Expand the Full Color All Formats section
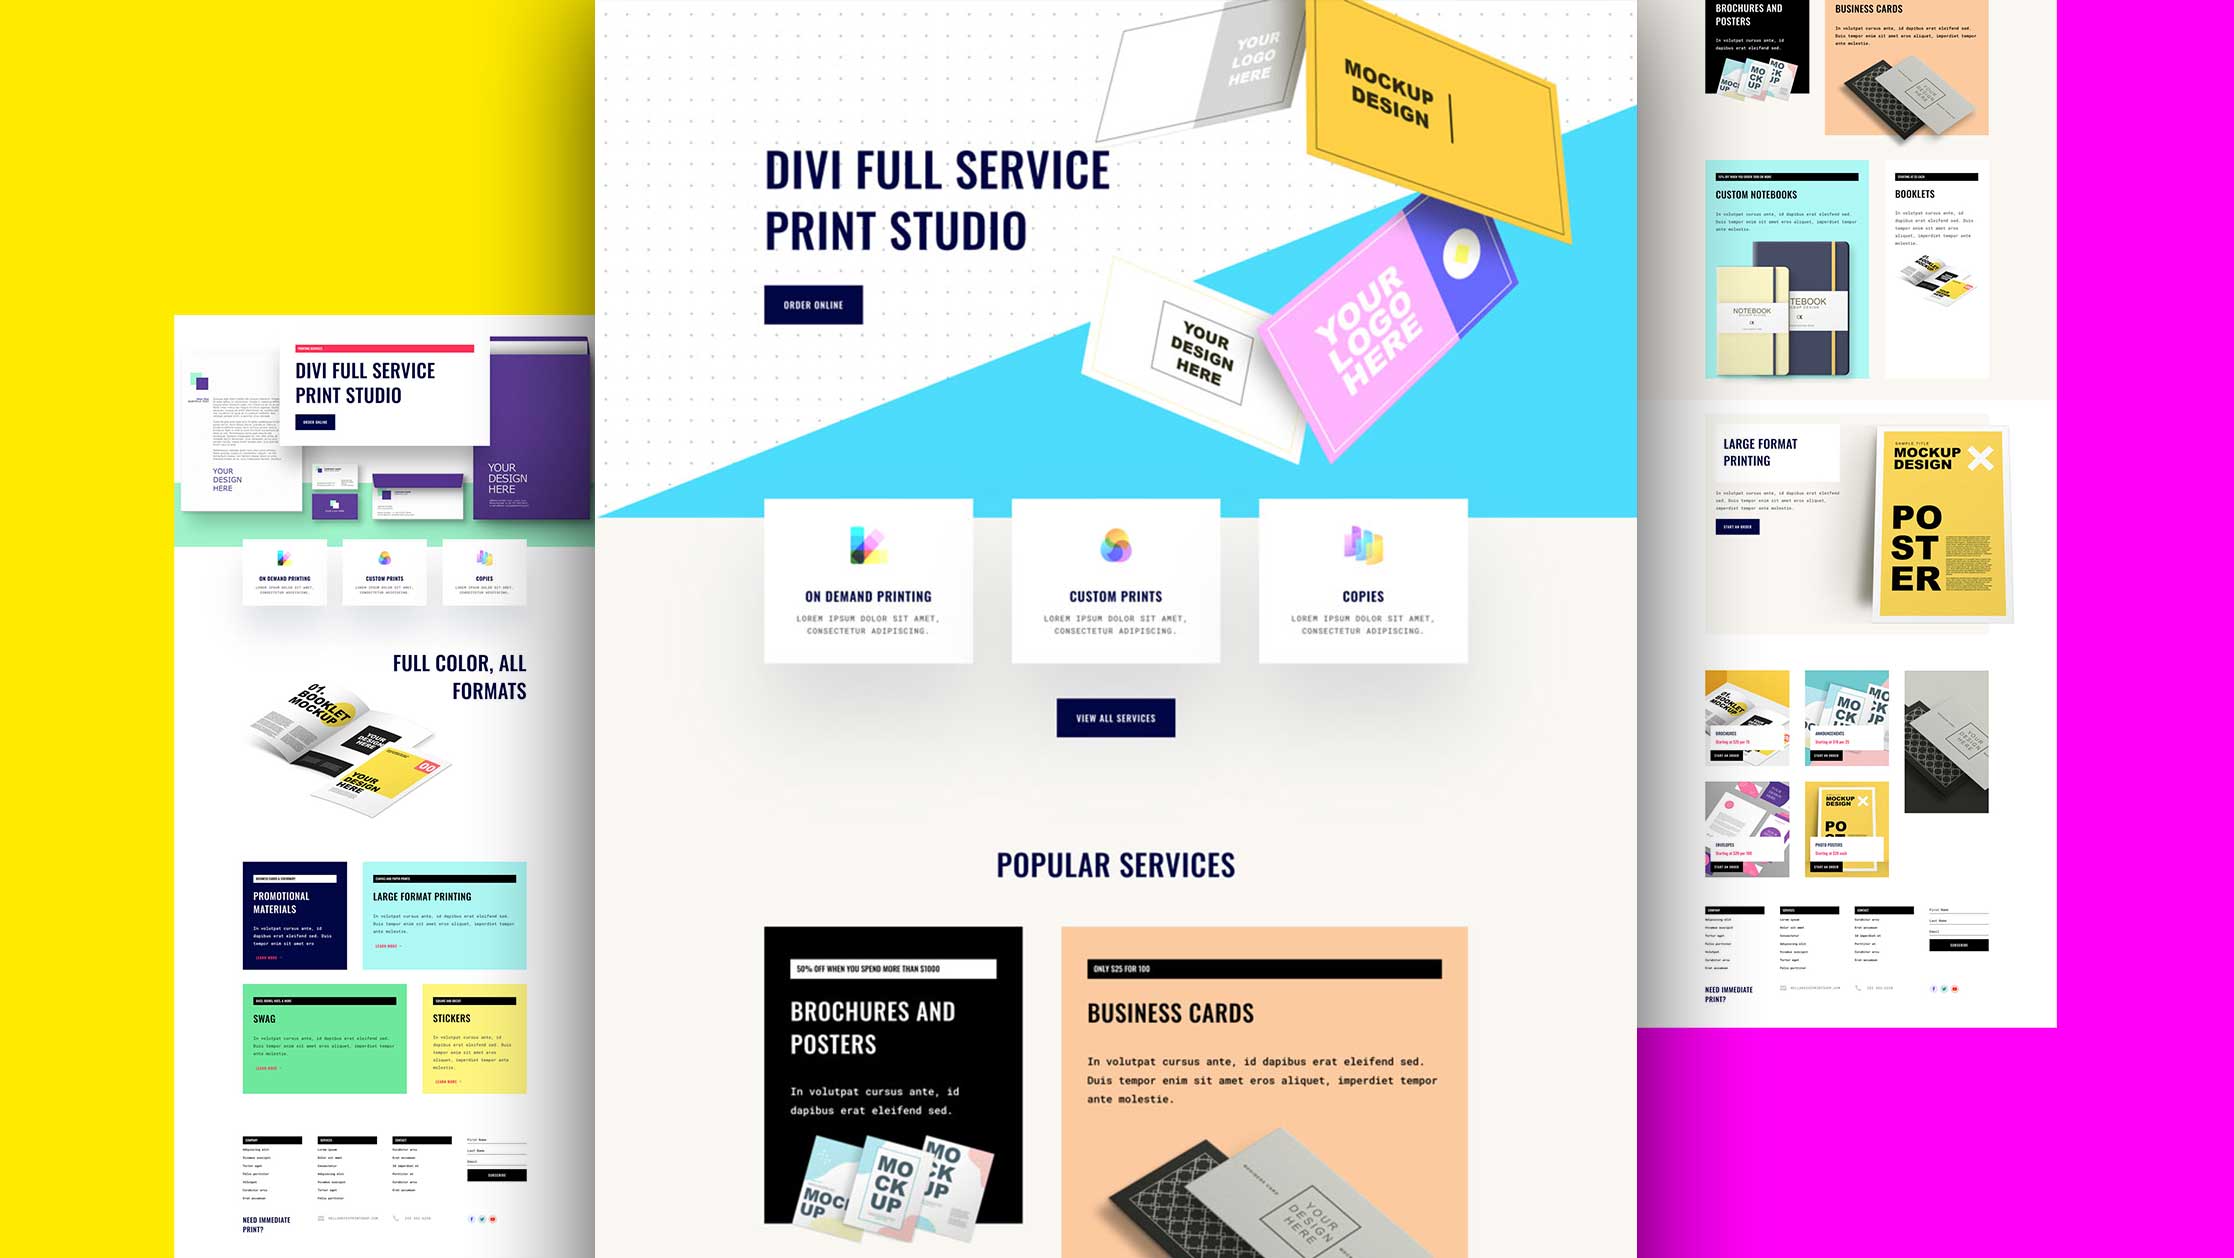 (x=459, y=675)
